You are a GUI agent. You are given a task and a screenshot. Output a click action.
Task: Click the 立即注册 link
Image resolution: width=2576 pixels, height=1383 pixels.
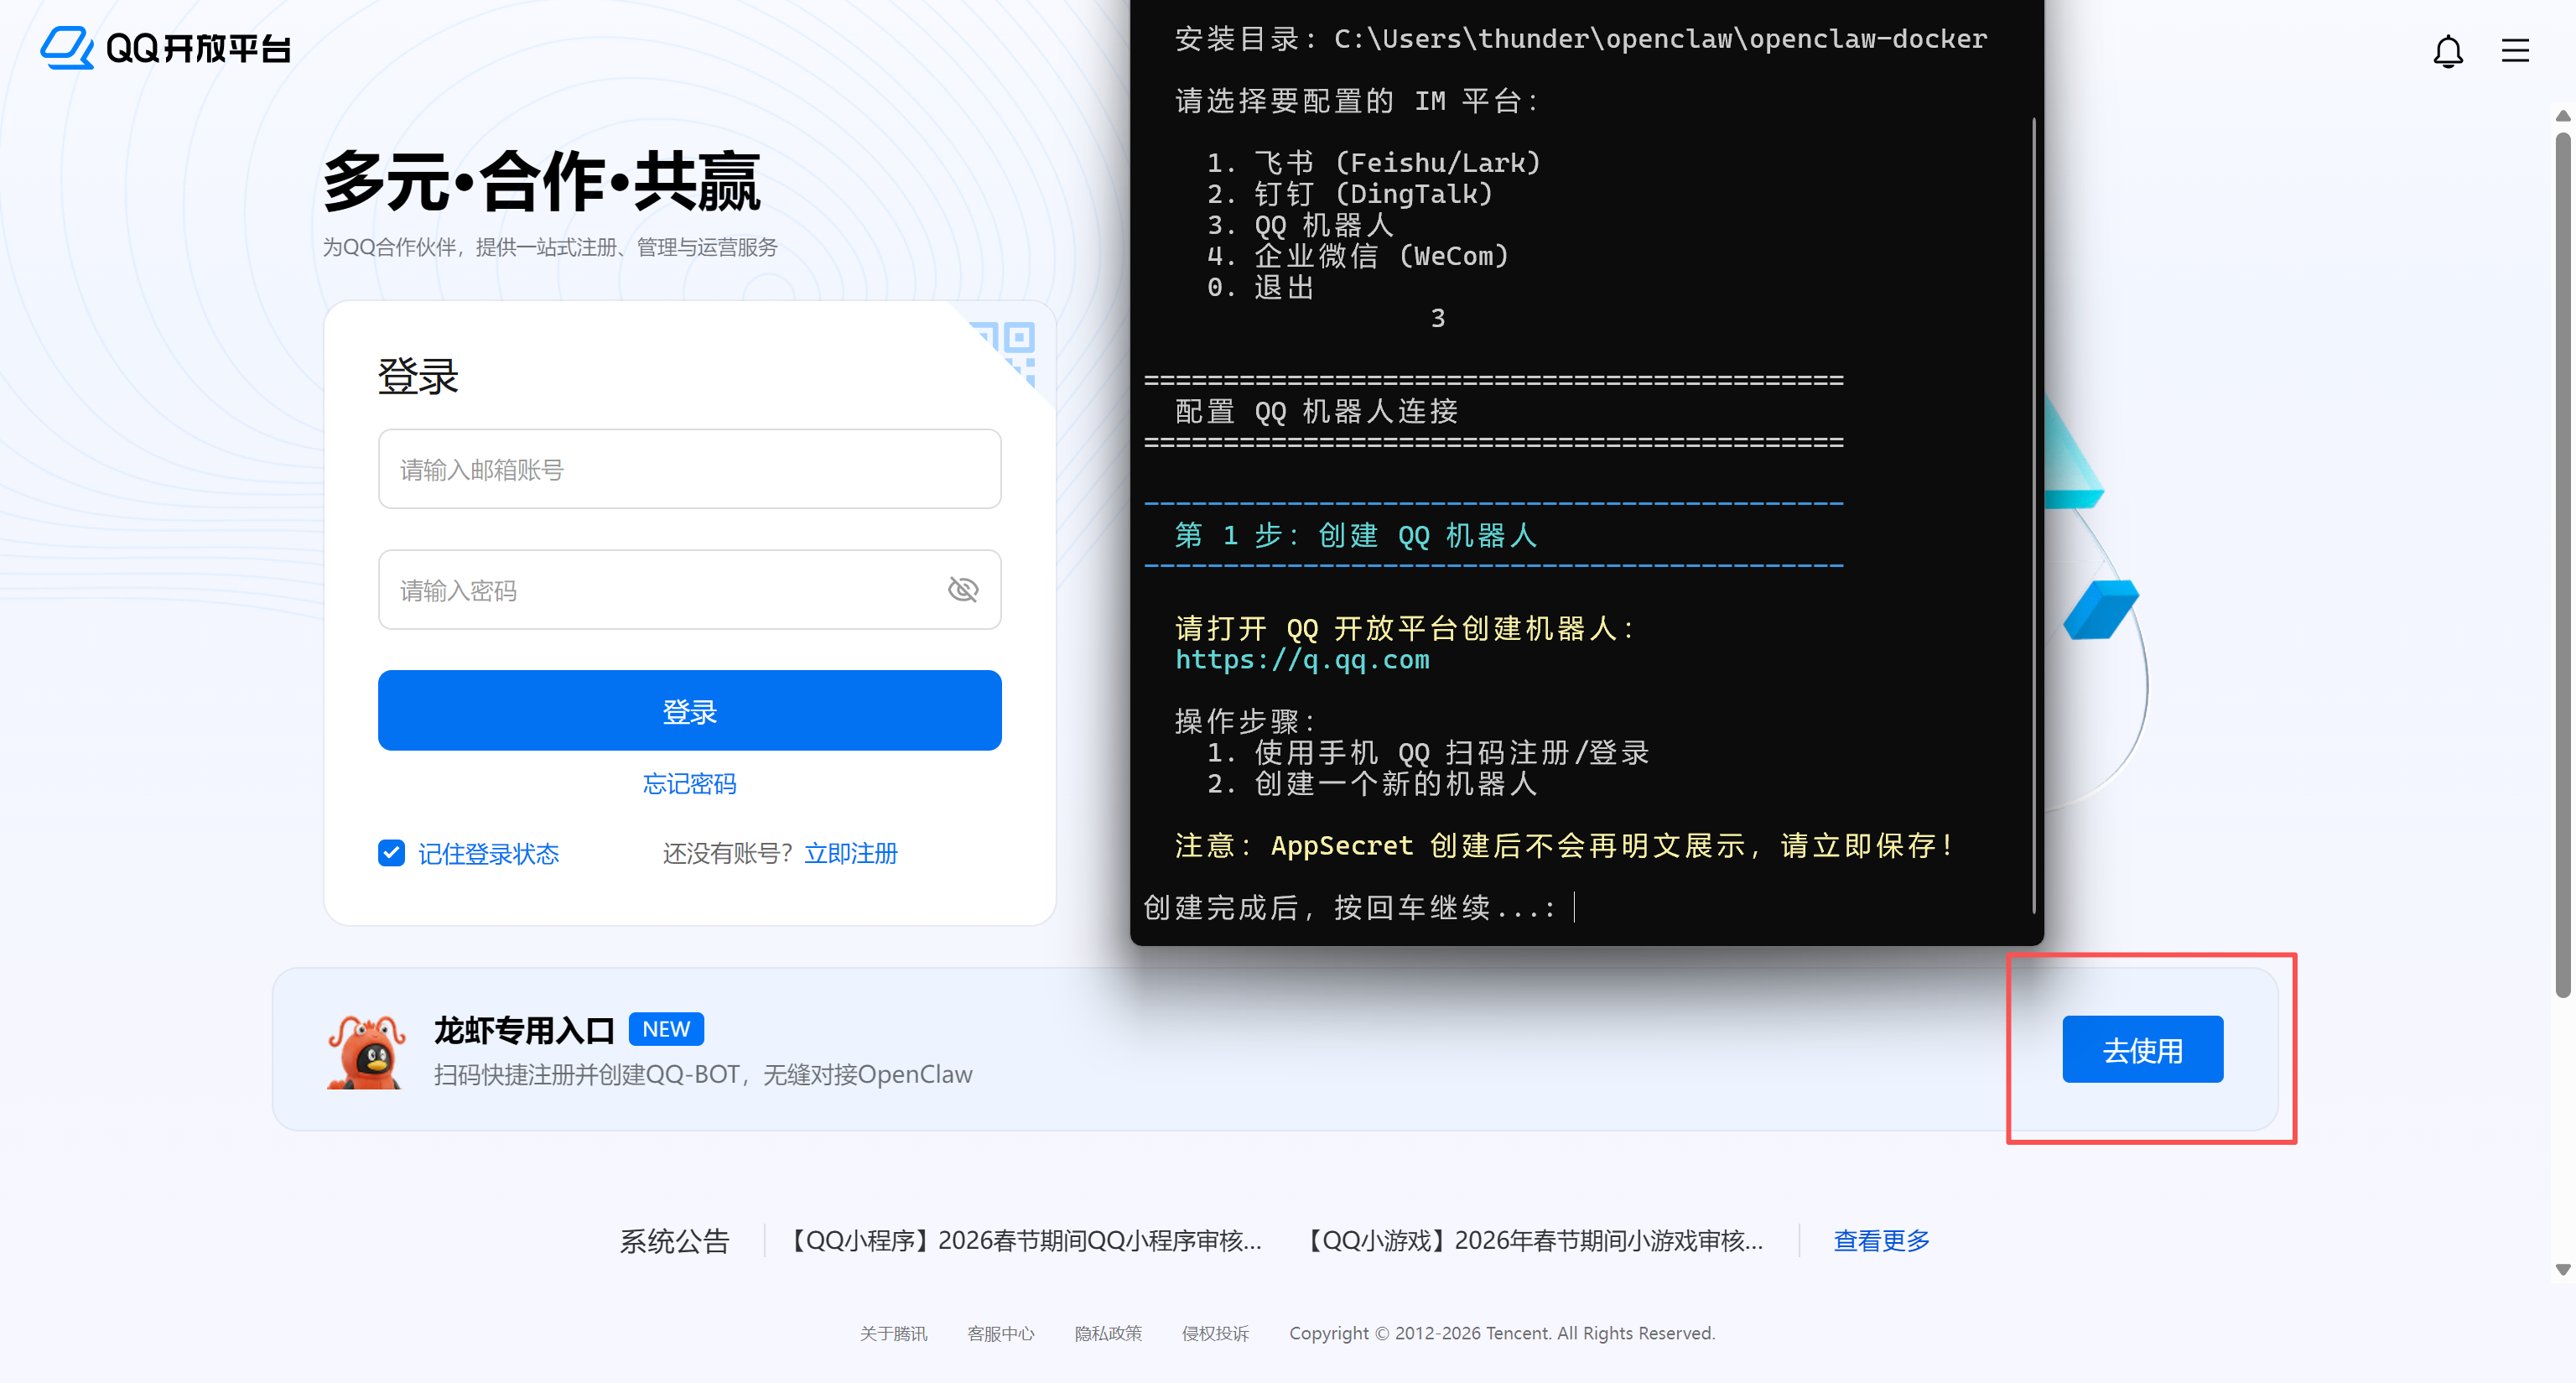coord(850,852)
